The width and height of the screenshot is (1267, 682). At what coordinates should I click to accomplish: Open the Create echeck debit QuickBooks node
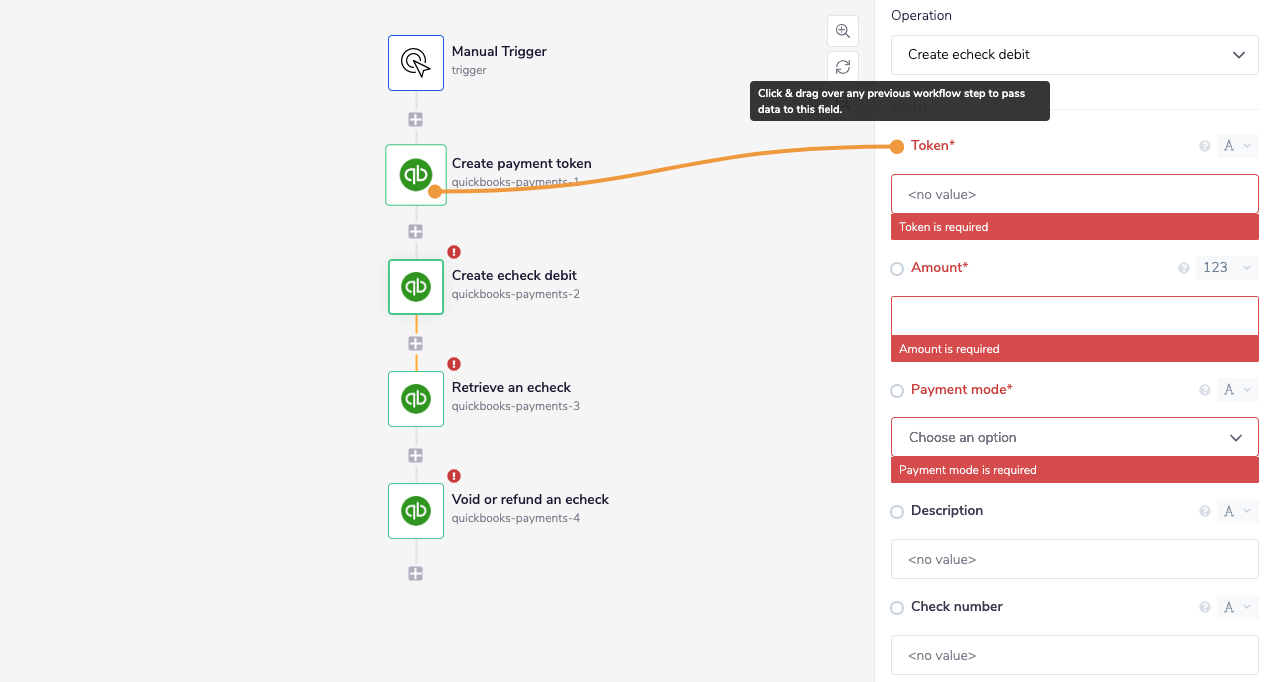point(415,286)
